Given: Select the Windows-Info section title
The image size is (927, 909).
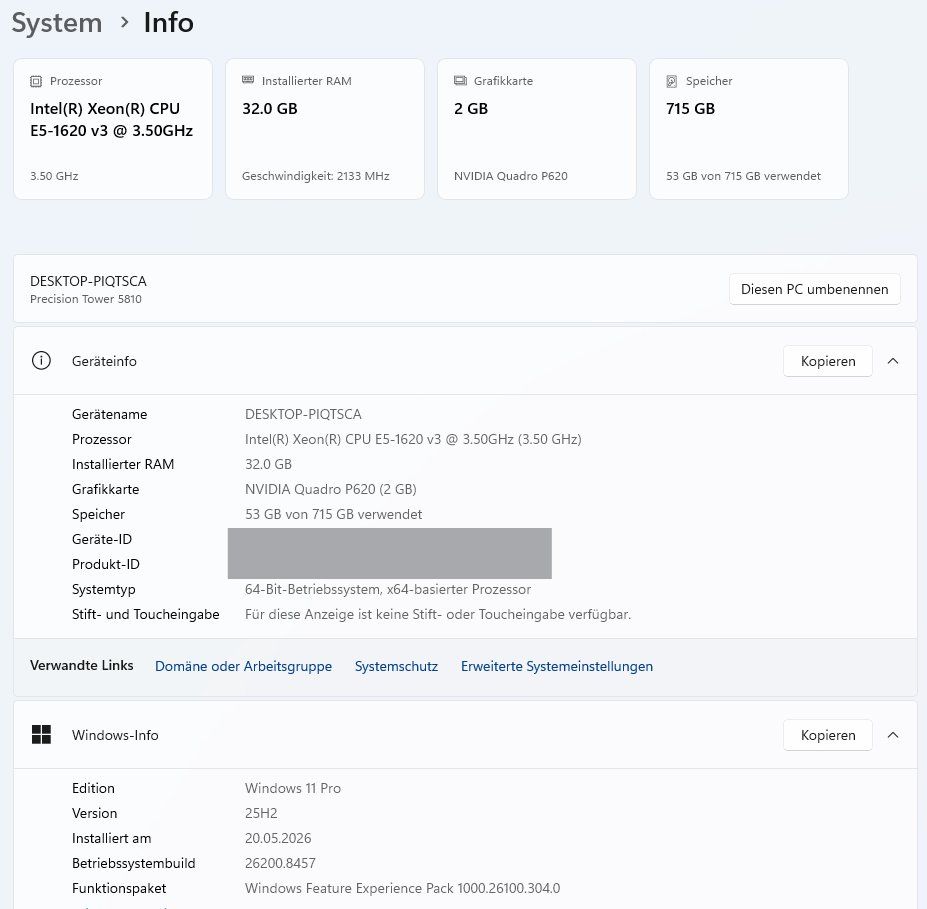Looking at the screenshot, I should point(115,735).
